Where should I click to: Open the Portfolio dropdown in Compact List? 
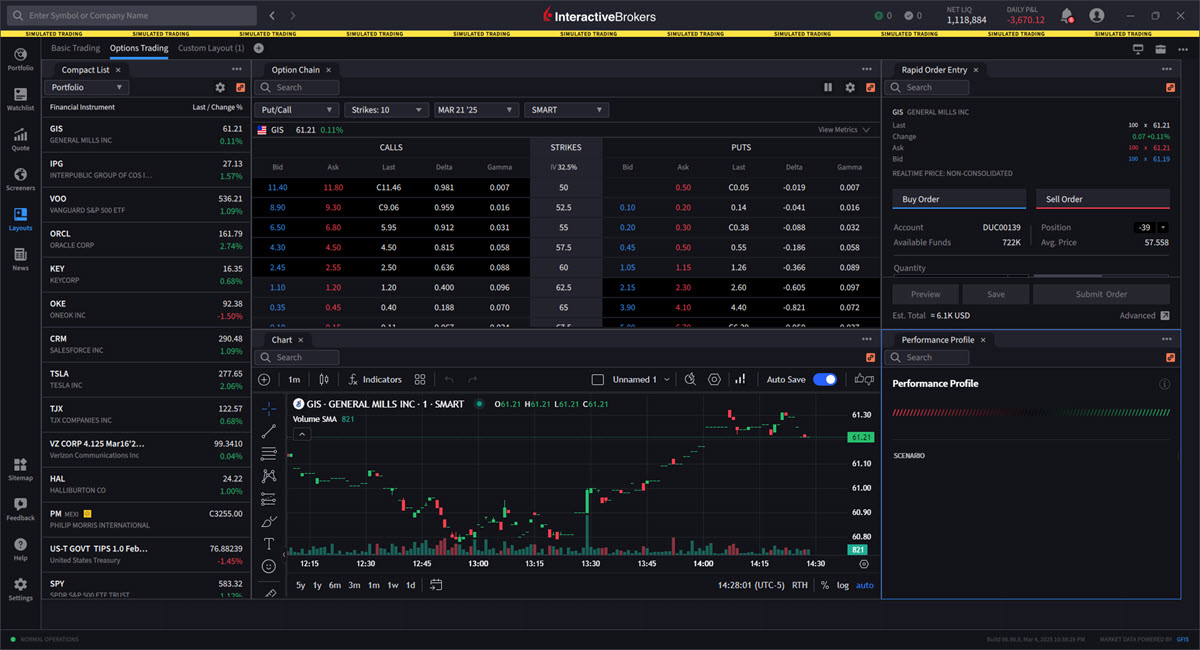(x=86, y=88)
